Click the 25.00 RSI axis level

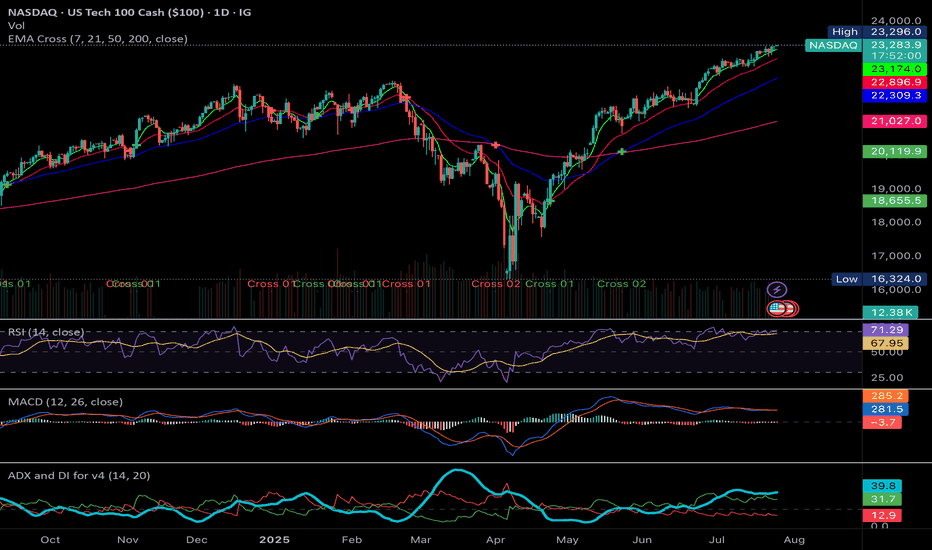point(887,378)
